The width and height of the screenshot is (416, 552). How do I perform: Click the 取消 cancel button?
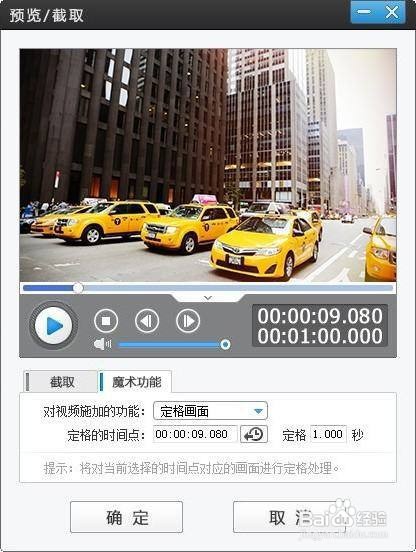click(289, 517)
